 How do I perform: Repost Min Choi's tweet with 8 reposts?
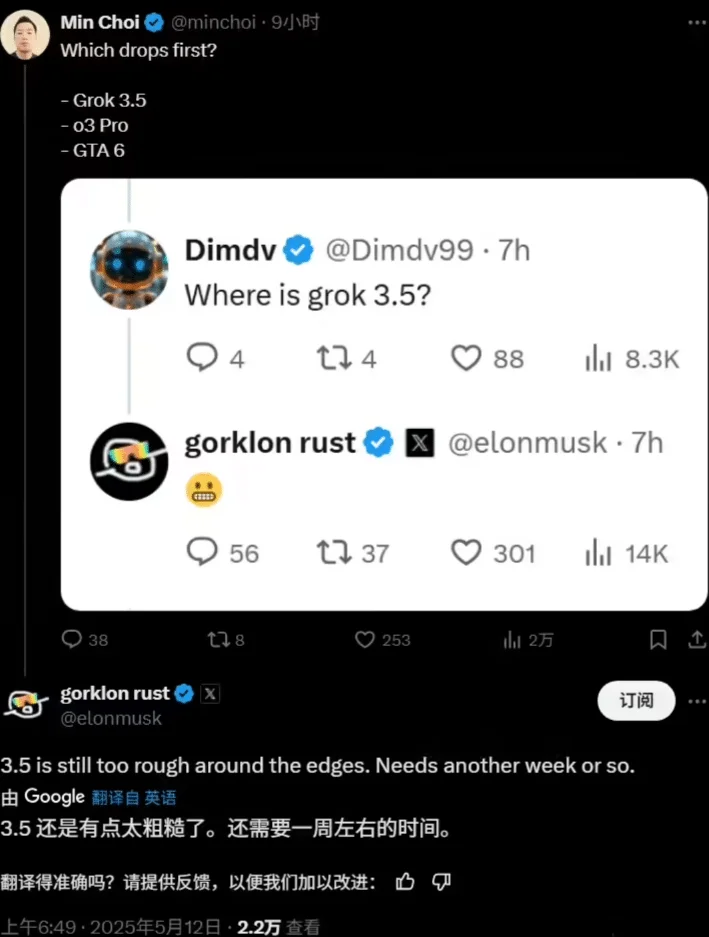pyautogui.click(x=216, y=640)
